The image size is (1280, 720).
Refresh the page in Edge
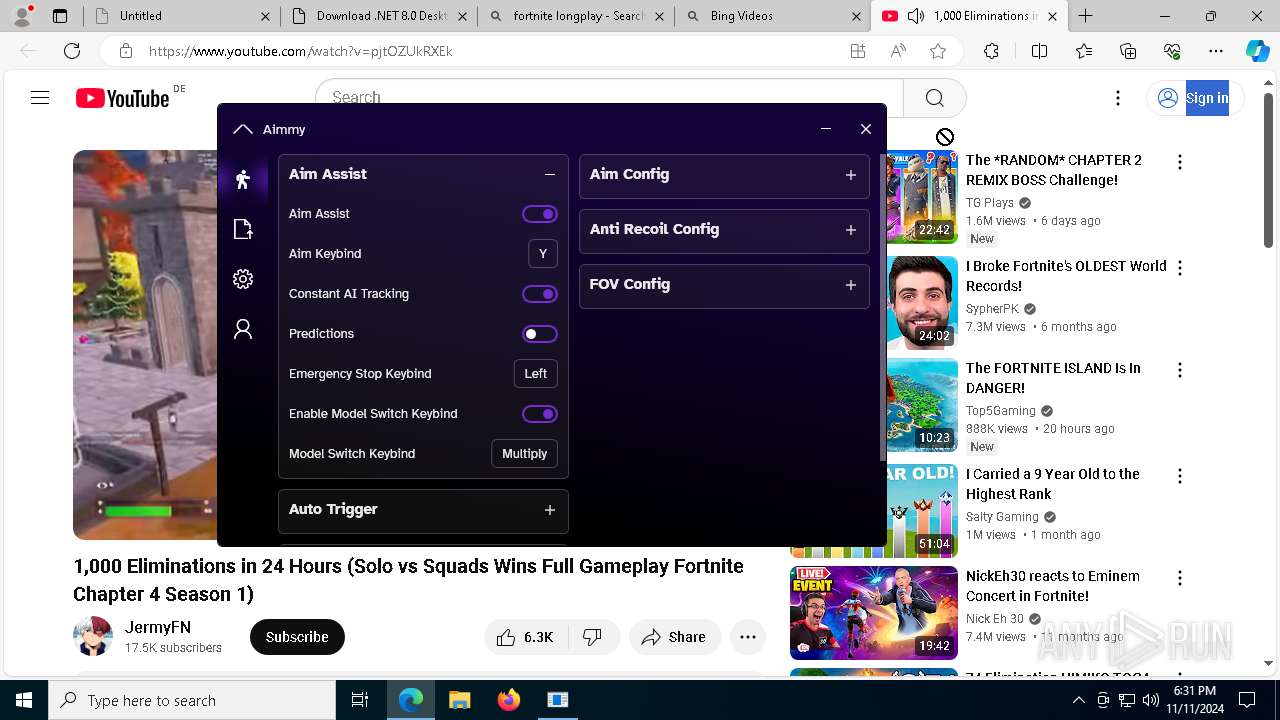point(72,51)
